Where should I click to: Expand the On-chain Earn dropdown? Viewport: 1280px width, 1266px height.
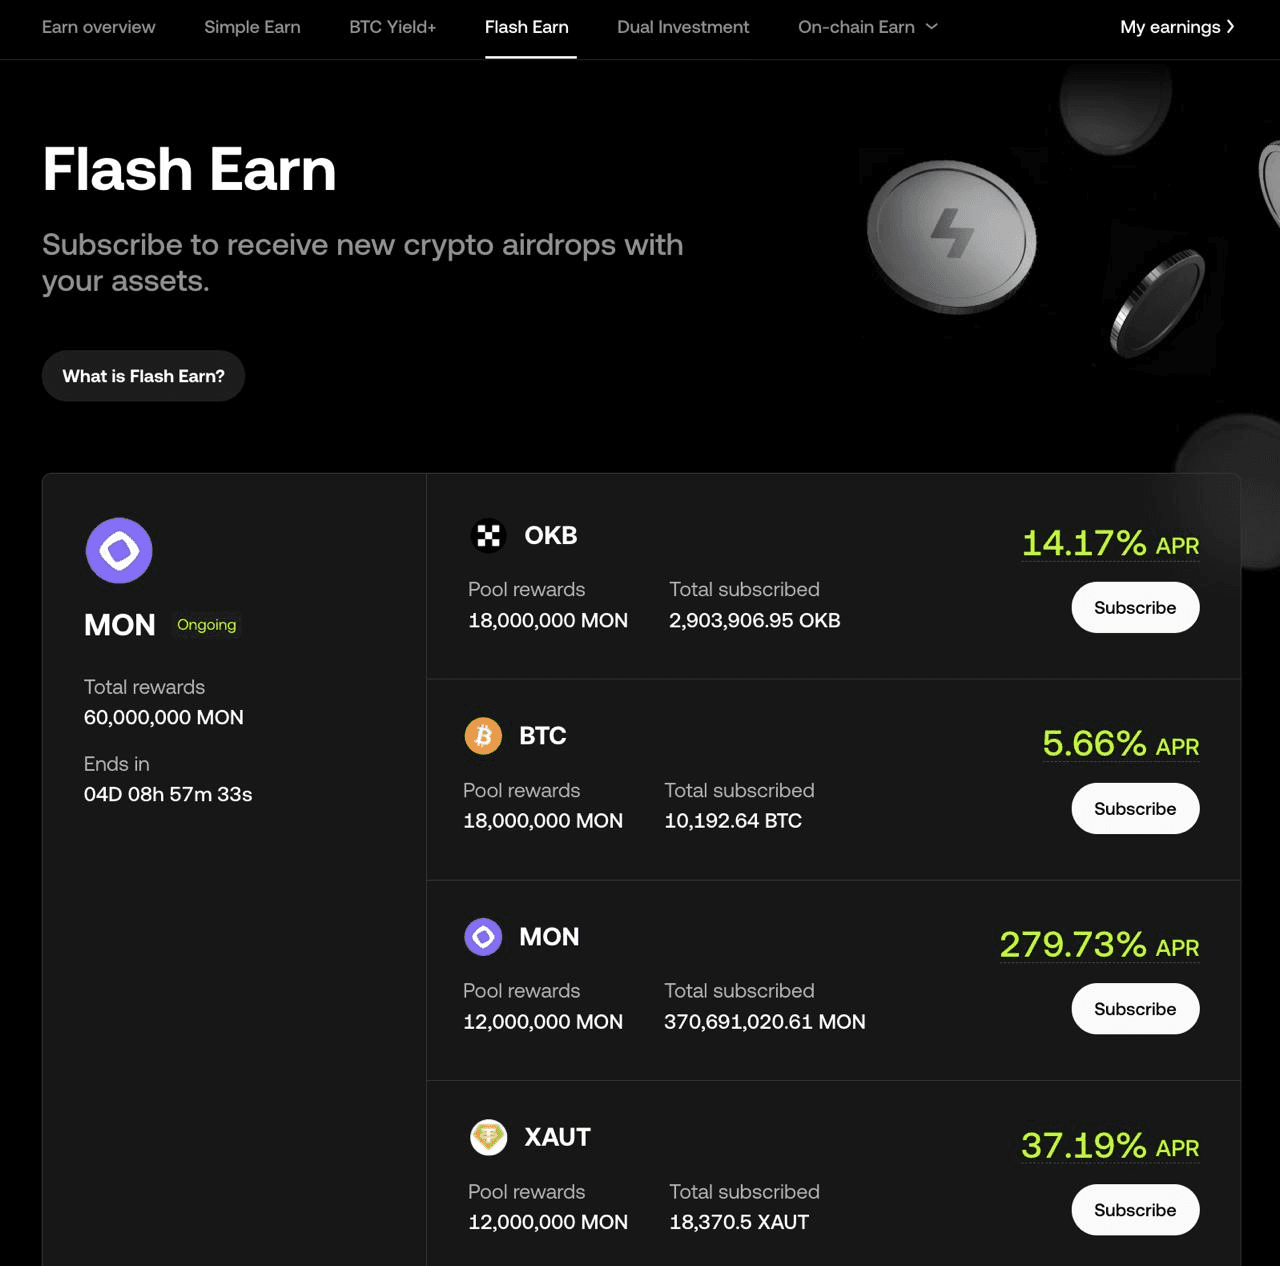[866, 27]
